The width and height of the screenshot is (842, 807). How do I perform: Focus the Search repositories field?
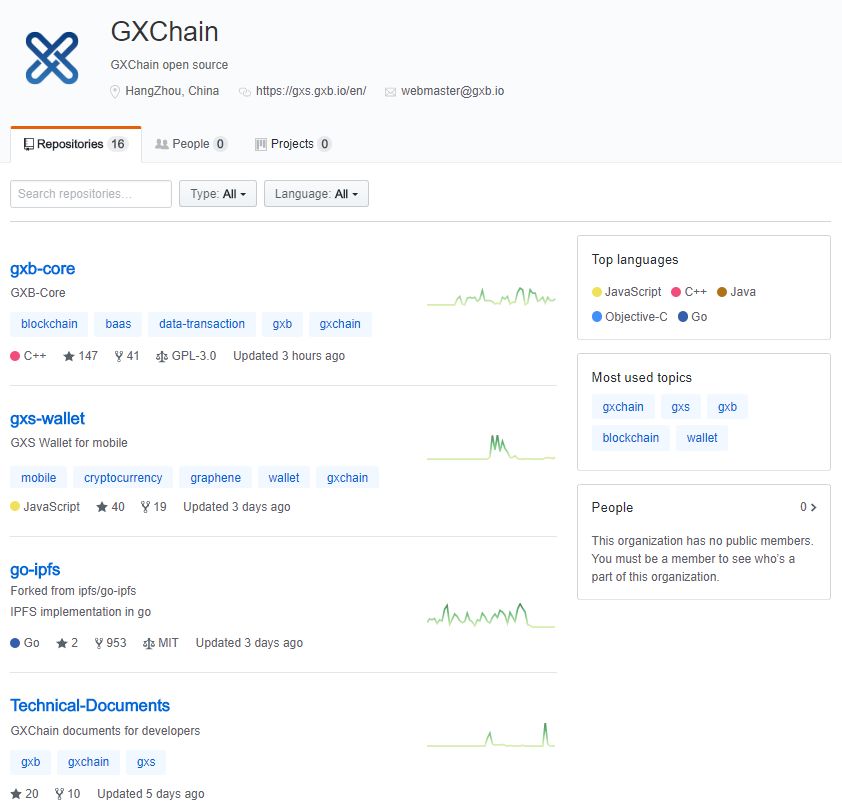click(91, 194)
